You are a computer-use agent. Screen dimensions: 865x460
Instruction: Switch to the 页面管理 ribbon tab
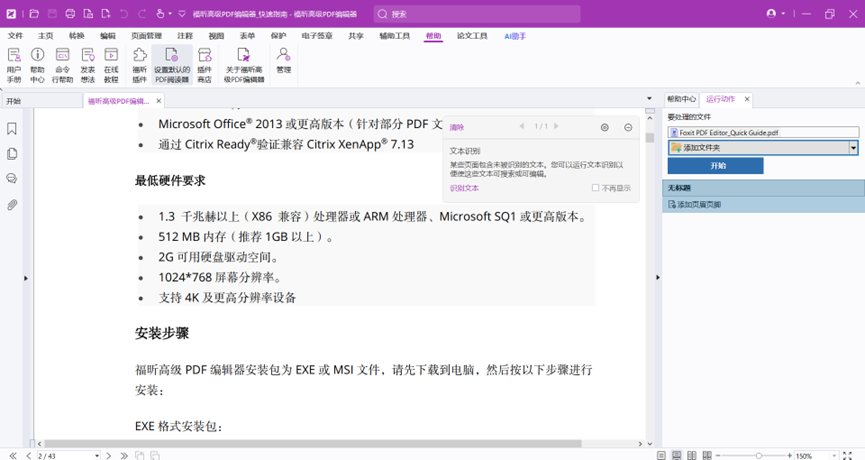point(146,36)
